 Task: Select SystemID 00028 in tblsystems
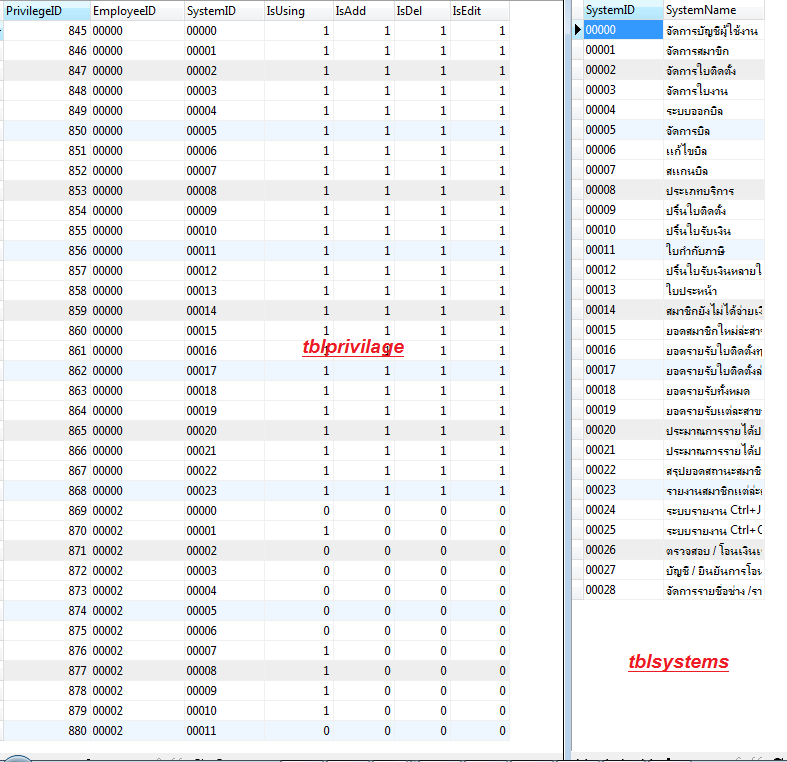point(622,590)
